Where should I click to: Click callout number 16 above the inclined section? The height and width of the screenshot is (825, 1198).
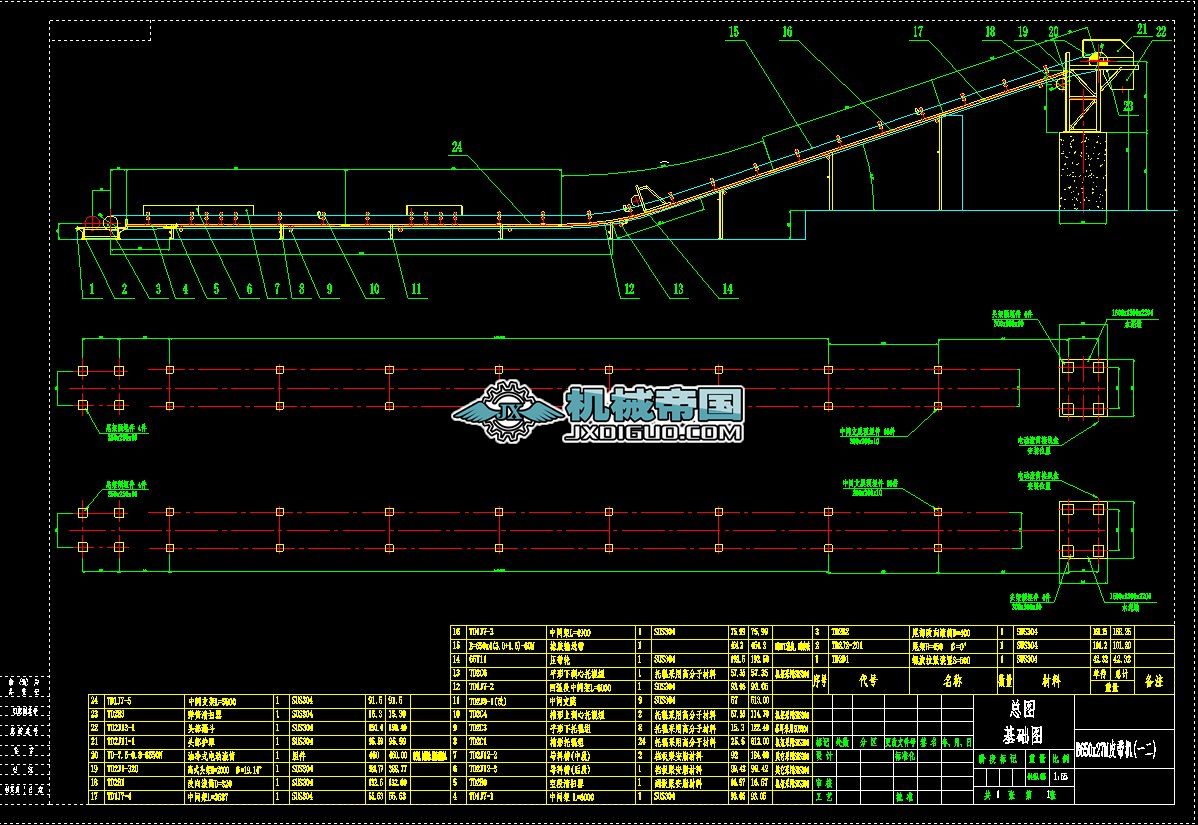coord(787,31)
